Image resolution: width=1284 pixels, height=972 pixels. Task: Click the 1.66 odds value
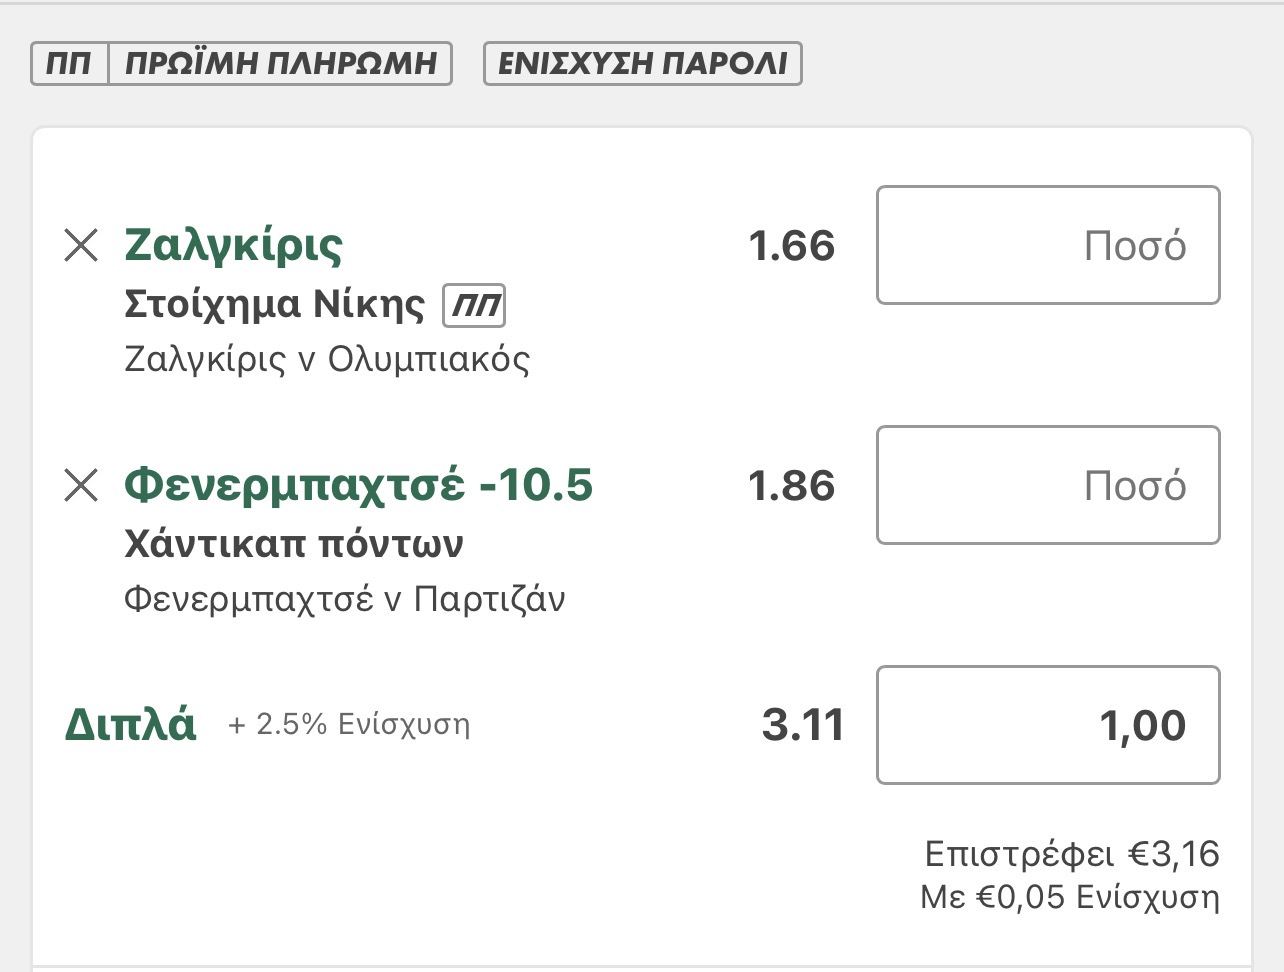pos(791,246)
